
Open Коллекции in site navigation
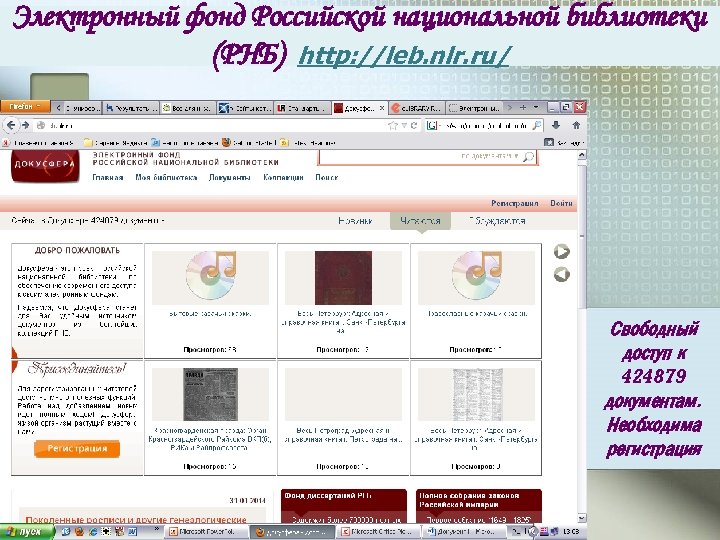(283, 177)
